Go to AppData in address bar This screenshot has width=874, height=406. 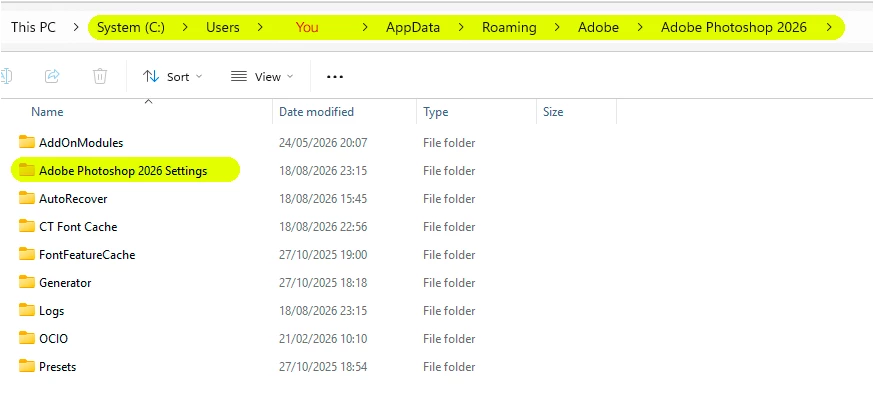[x=412, y=27]
